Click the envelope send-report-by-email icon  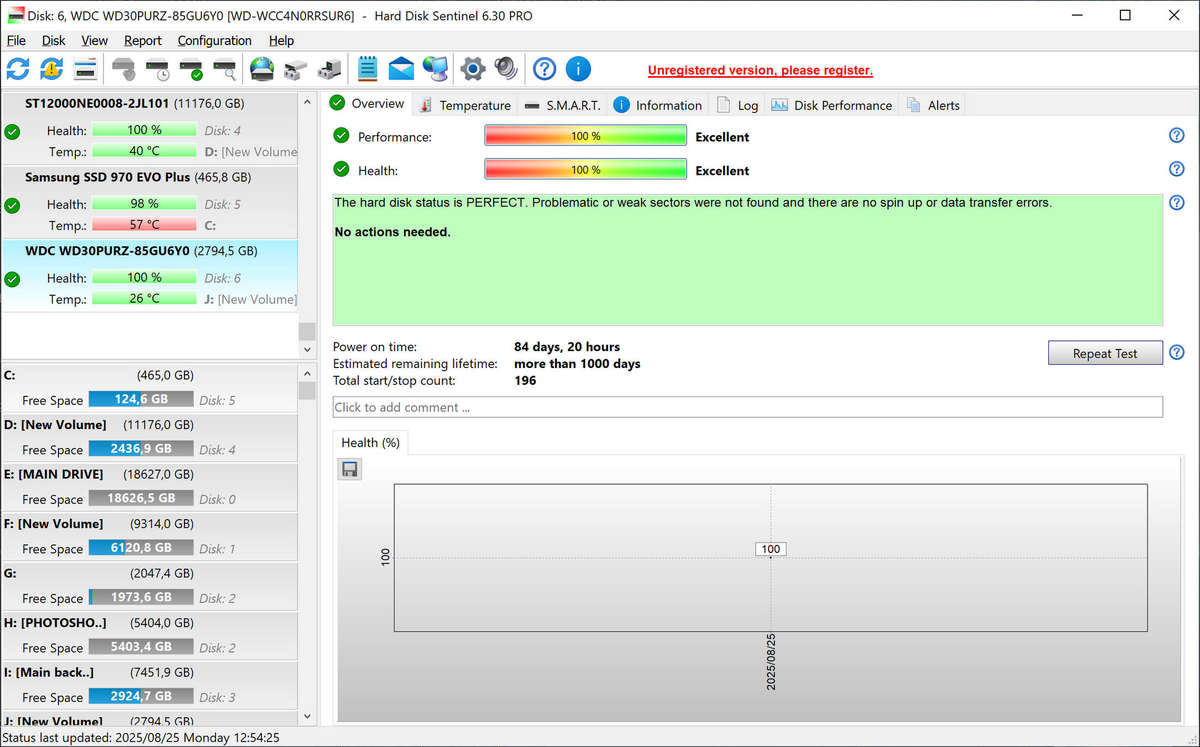pos(401,69)
